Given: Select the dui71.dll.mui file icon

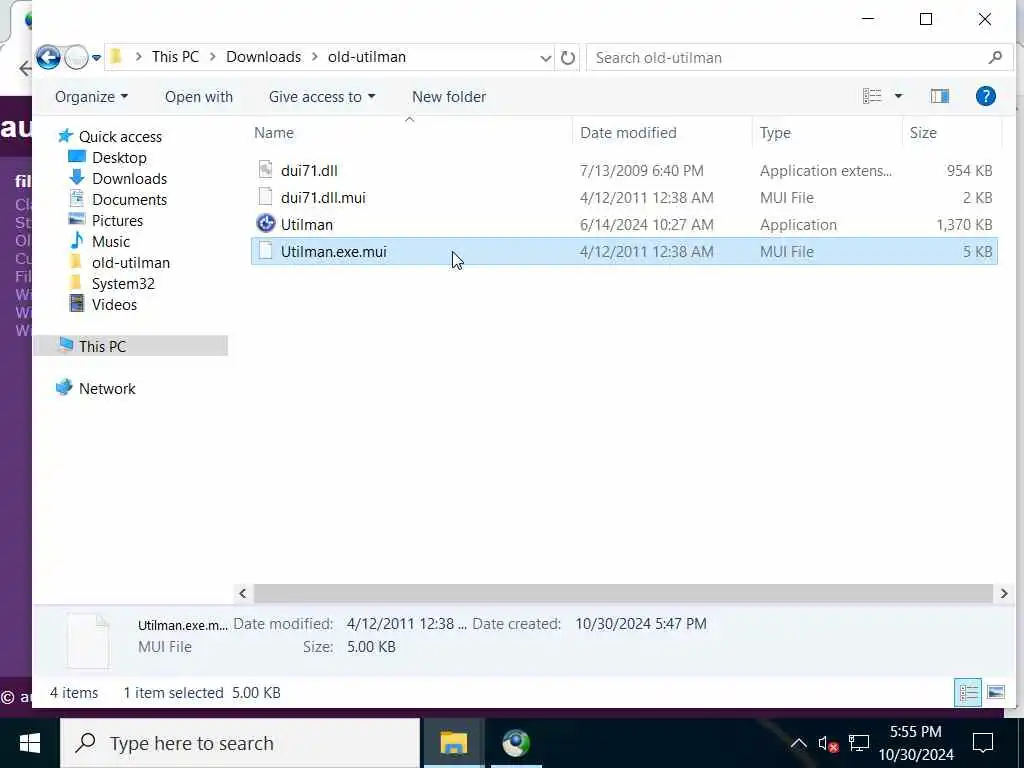Looking at the screenshot, I should click(x=265, y=197).
